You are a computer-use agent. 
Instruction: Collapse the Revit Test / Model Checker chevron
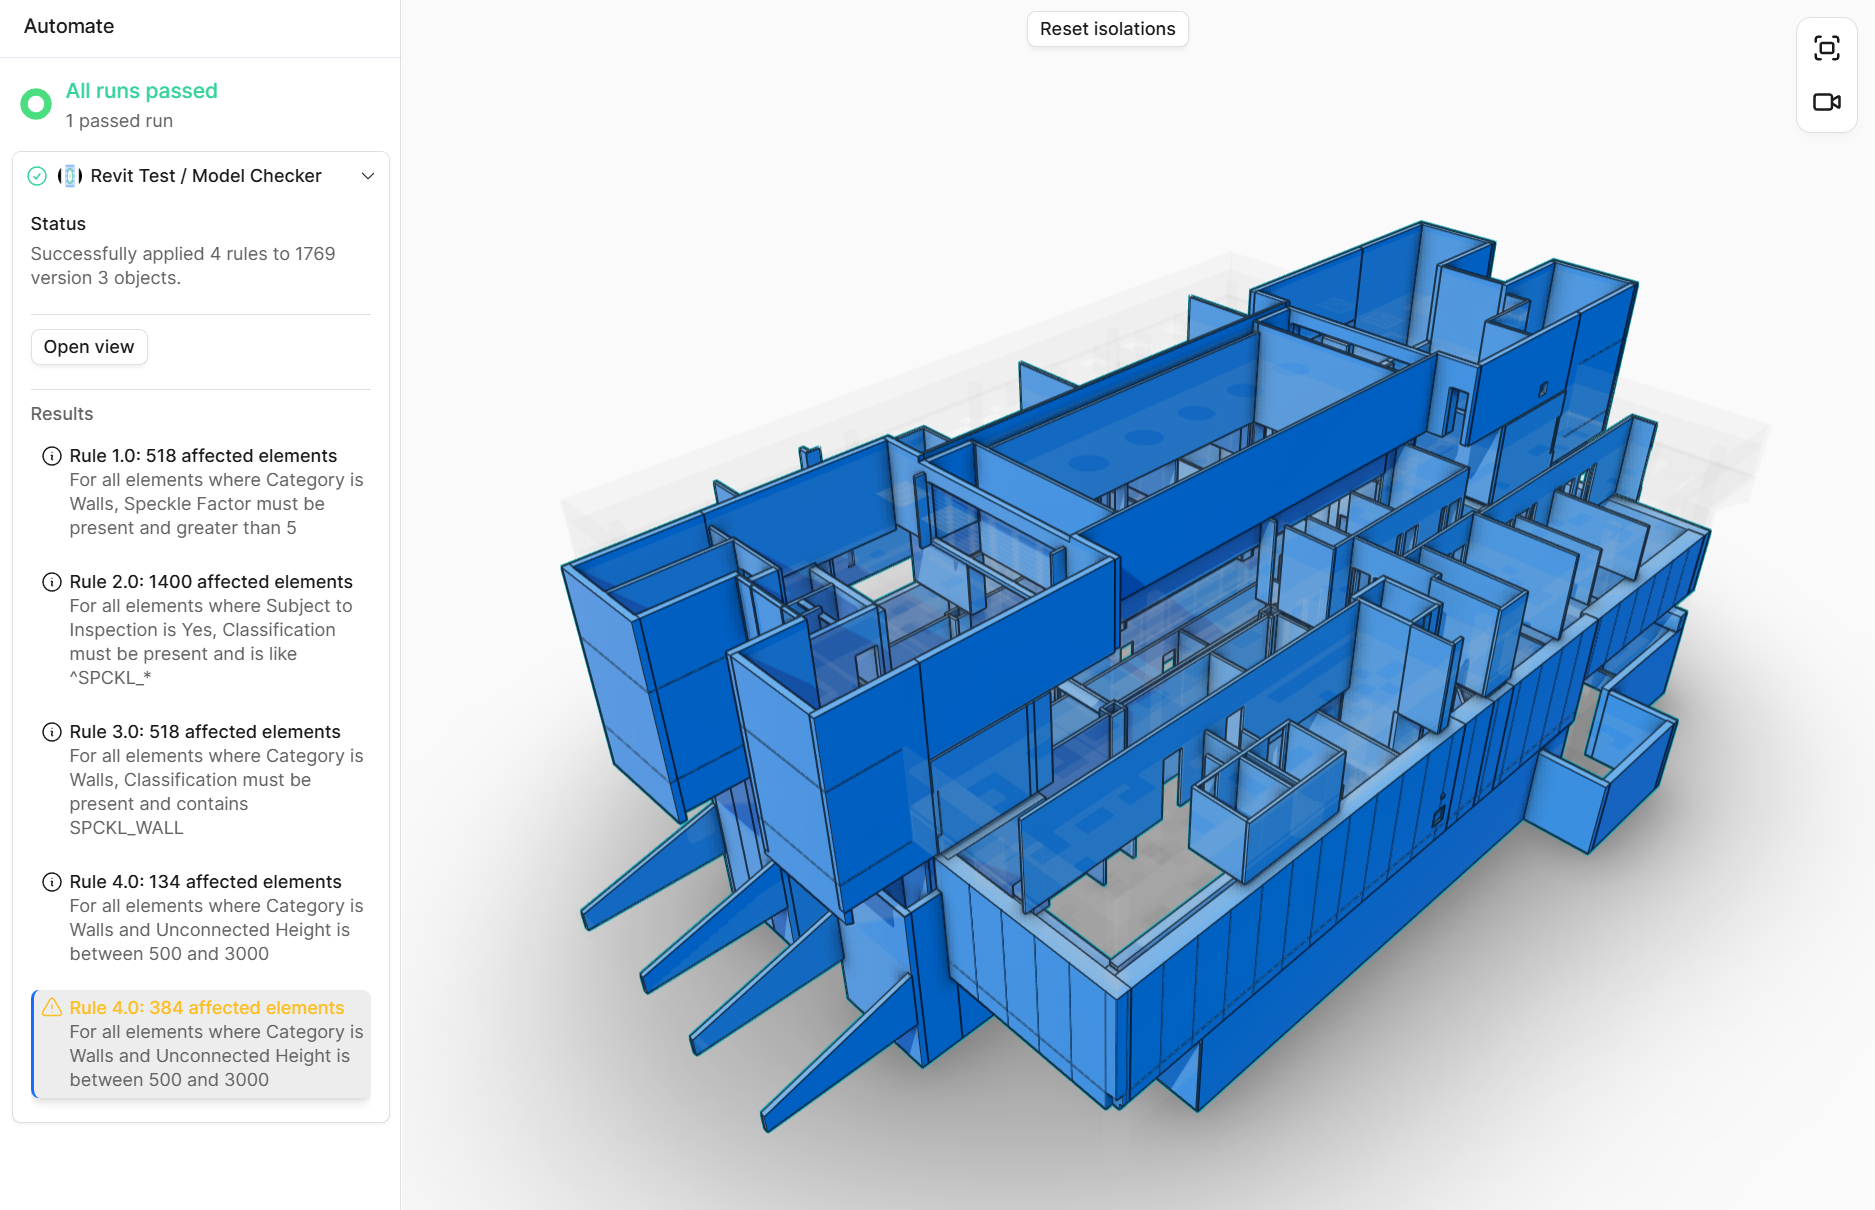coord(368,176)
